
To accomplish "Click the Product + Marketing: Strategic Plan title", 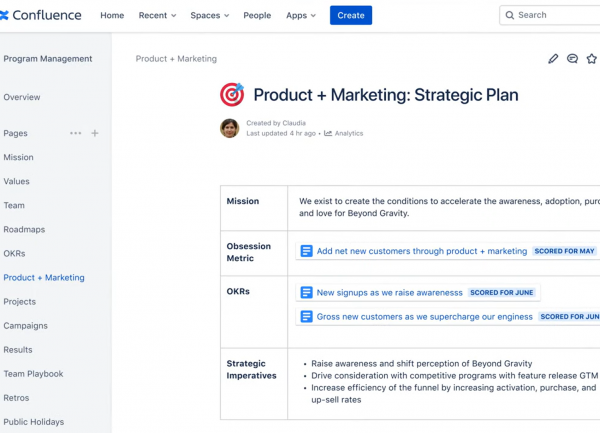I will coord(386,95).
